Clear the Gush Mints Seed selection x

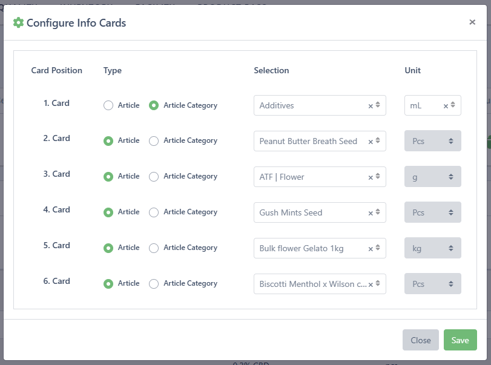point(370,213)
